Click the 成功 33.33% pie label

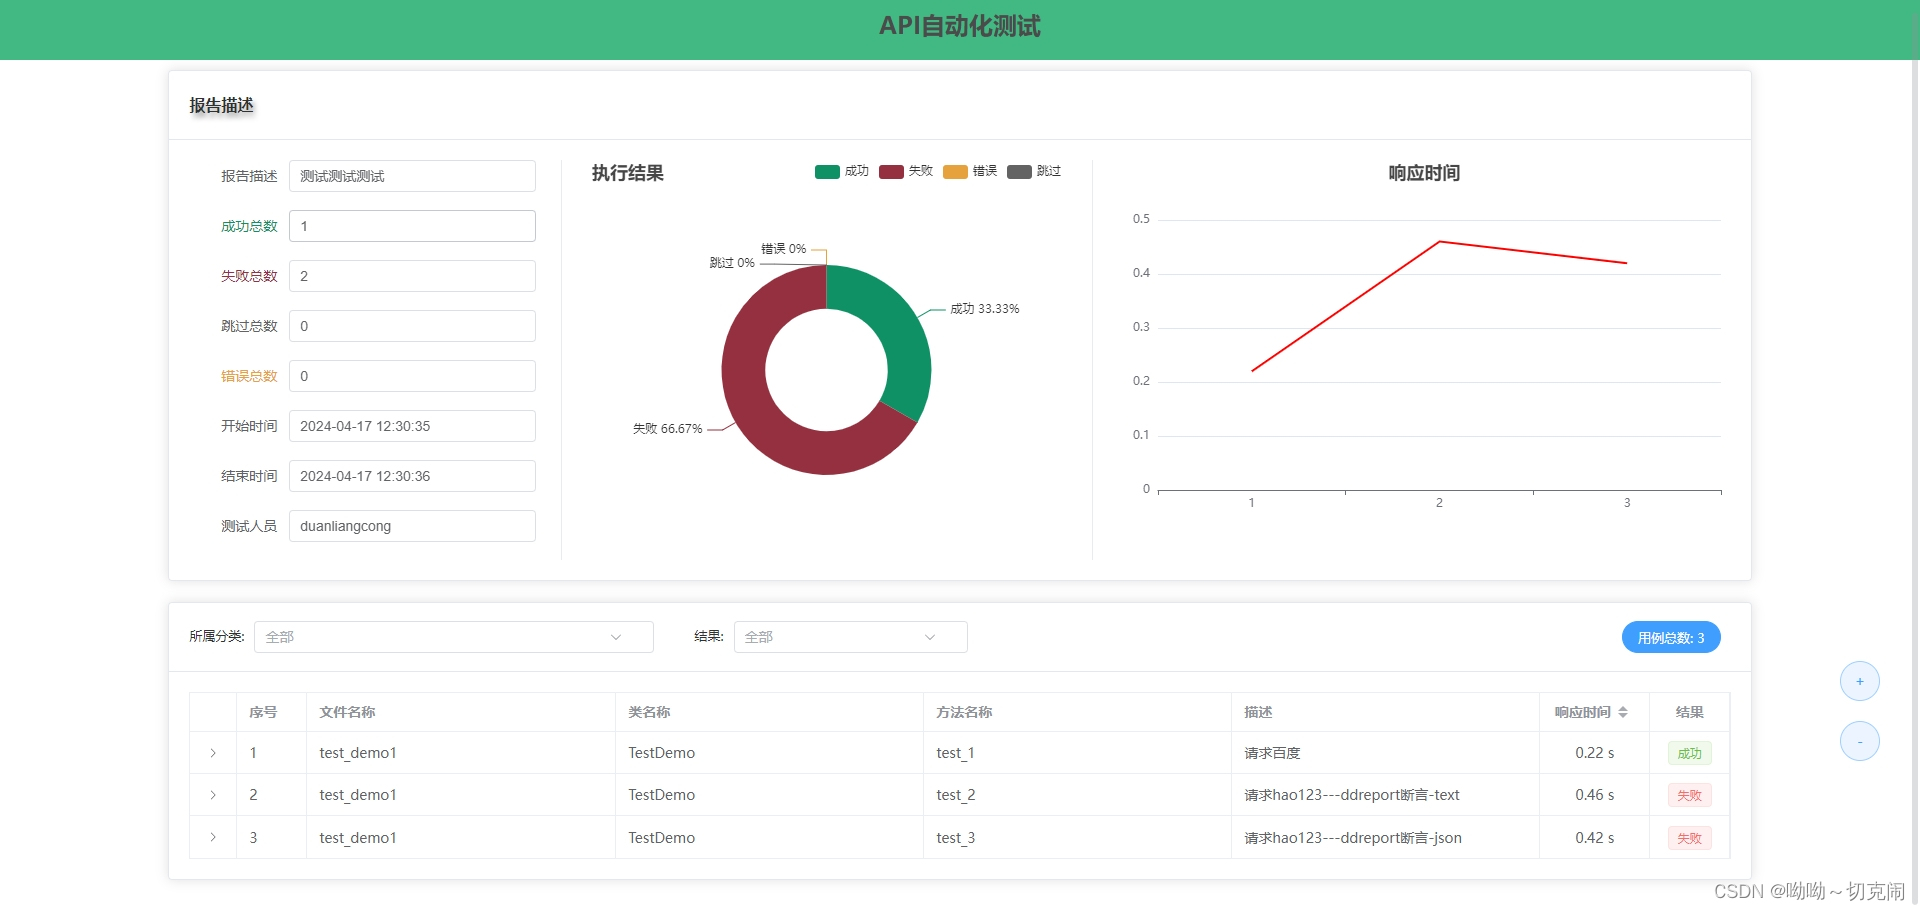(x=984, y=309)
